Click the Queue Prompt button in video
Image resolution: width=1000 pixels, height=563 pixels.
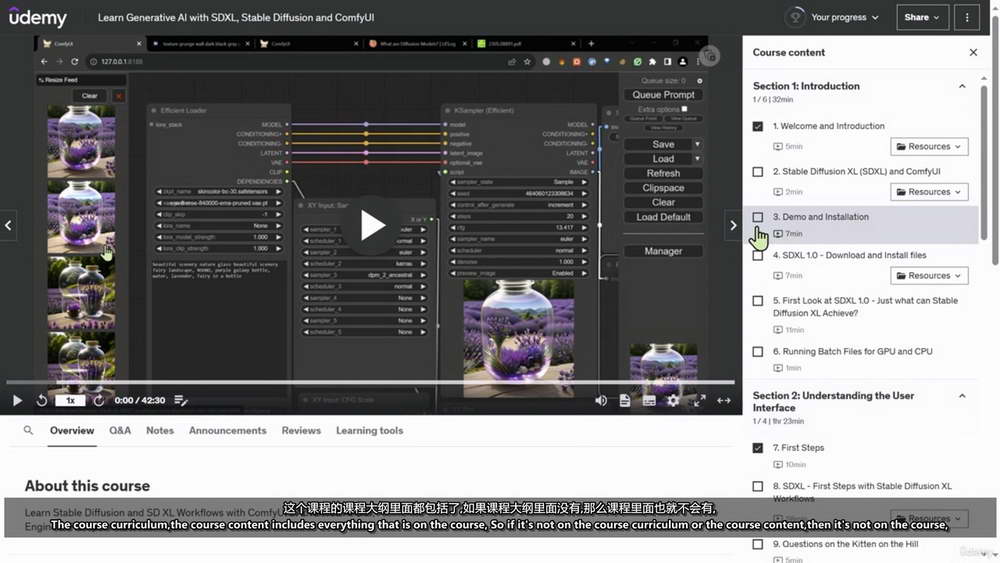tap(663, 94)
